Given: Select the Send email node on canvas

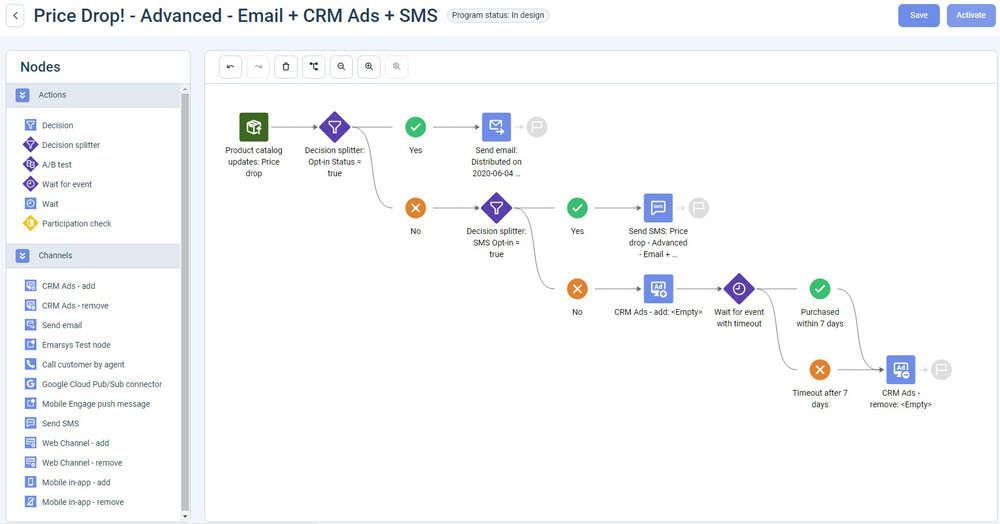Looking at the screenshot, I should [496, 127].
